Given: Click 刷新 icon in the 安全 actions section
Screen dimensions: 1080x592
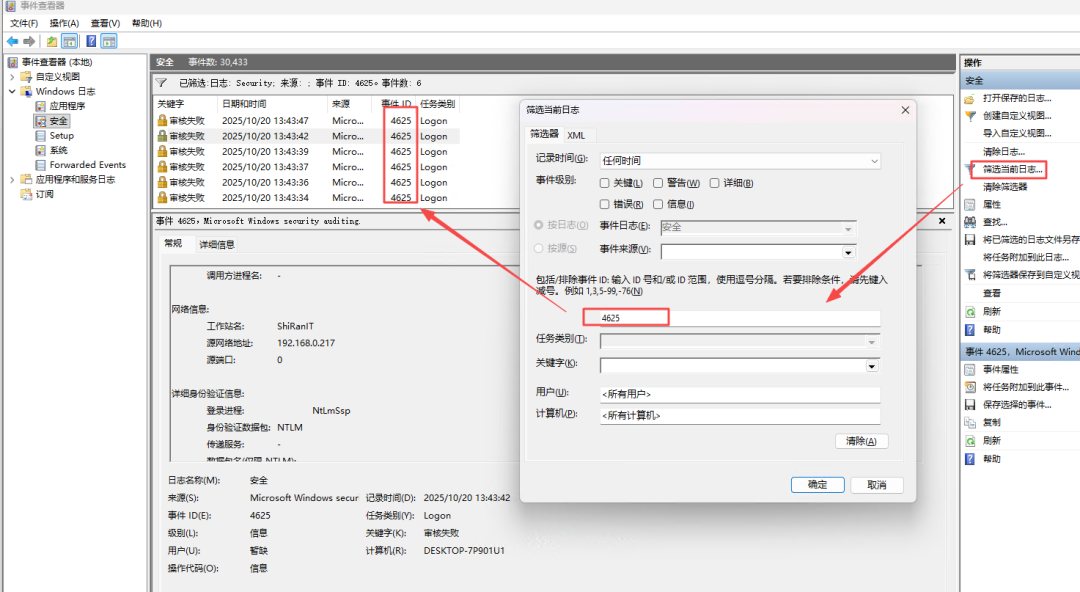Looking at the screenshot, I should tap(970, 312).
